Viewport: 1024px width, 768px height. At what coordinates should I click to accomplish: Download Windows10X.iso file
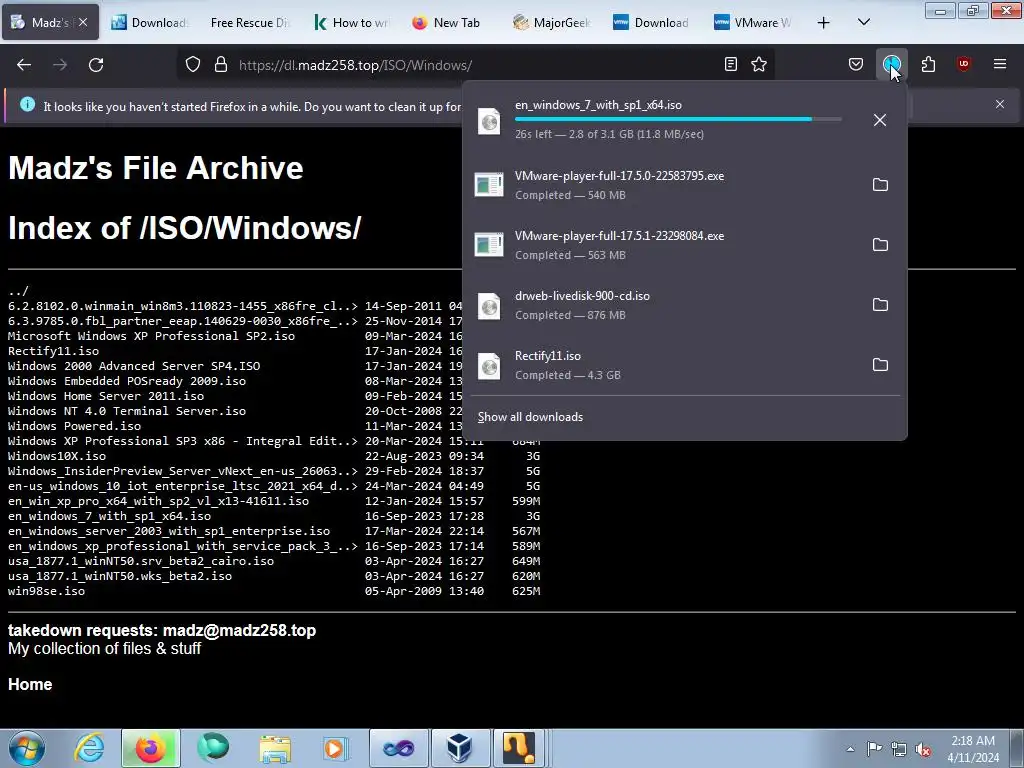coord(57,456)
